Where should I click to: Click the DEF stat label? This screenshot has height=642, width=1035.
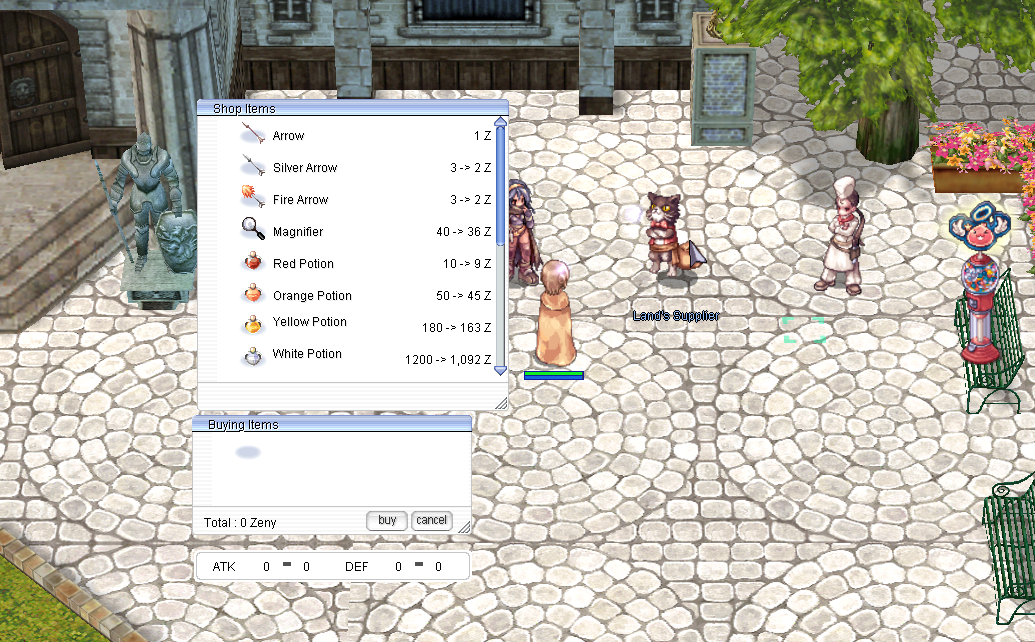(356, 567)
